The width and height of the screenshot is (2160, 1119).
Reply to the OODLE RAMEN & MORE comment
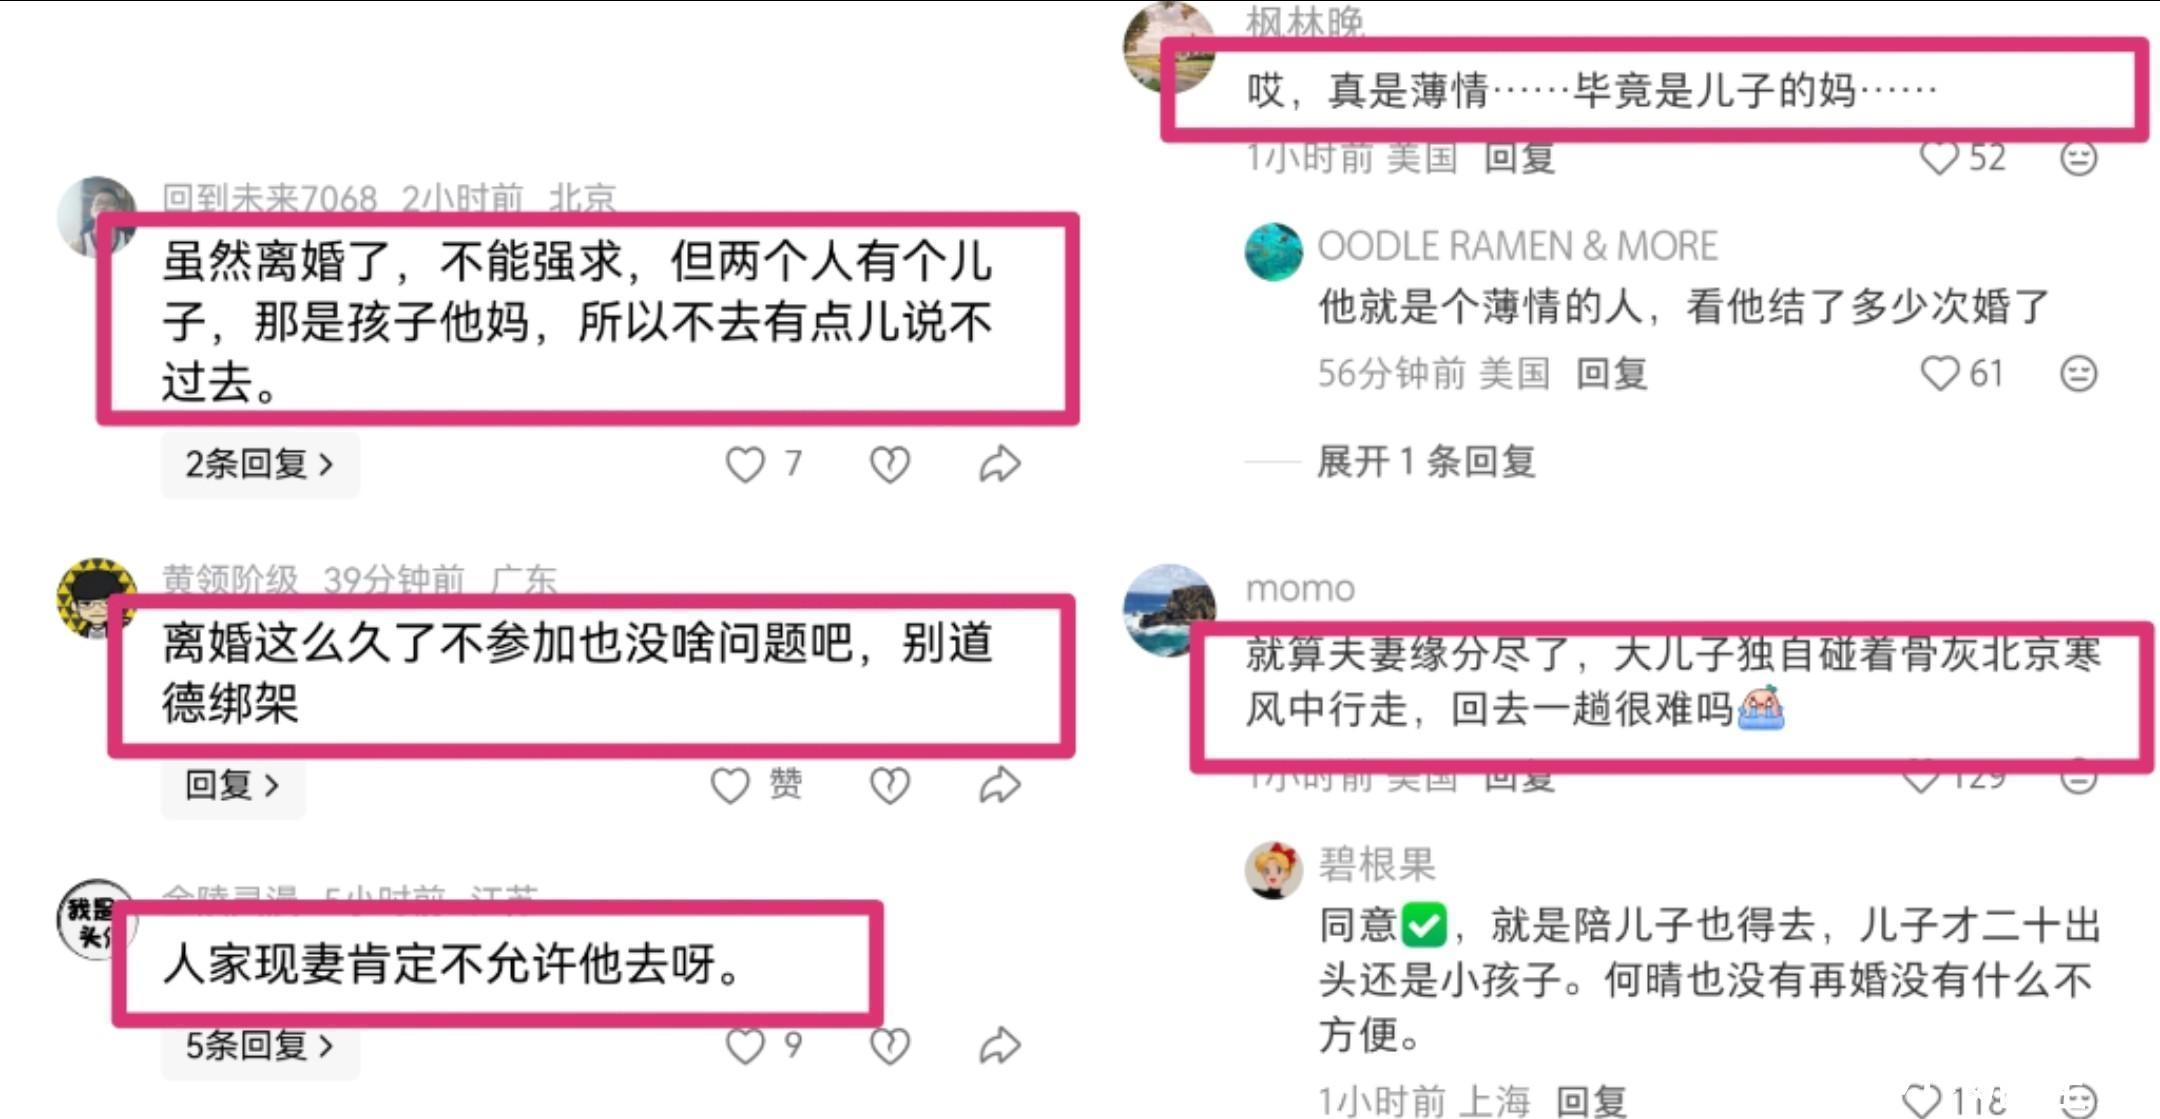click(x=1612, y=374)
